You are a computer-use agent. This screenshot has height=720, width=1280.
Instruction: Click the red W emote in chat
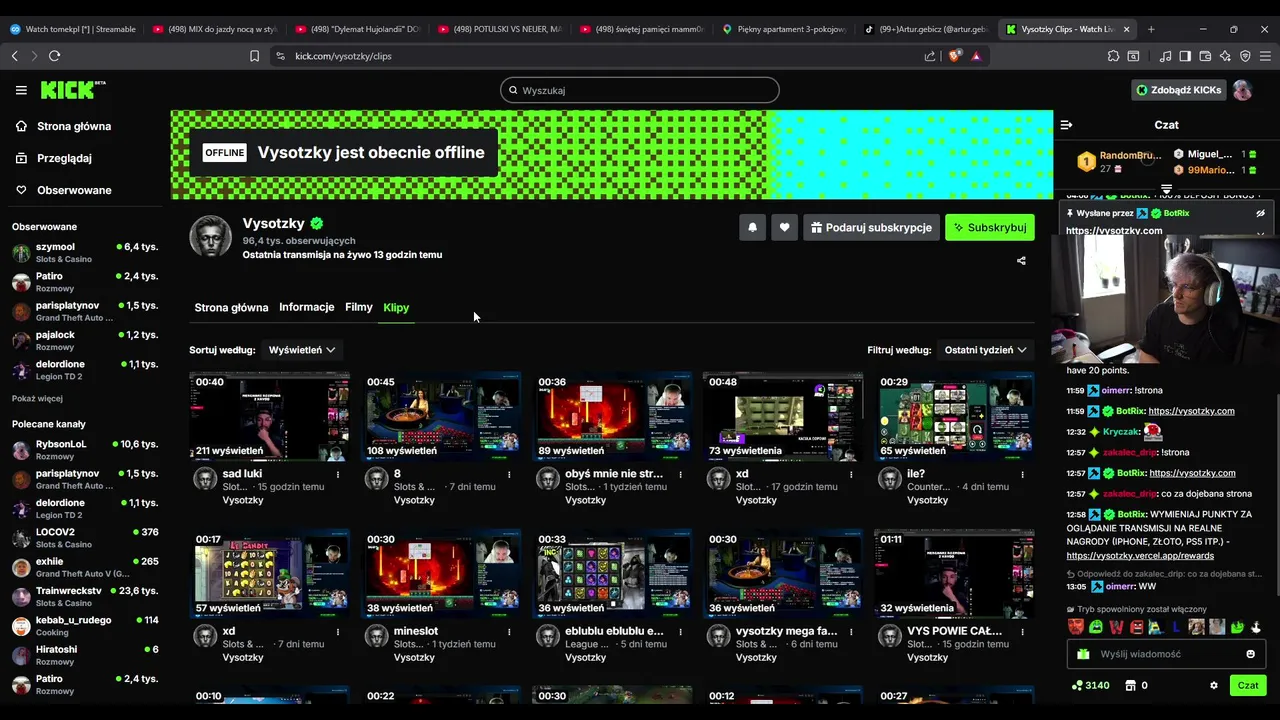click(1116, 627)
